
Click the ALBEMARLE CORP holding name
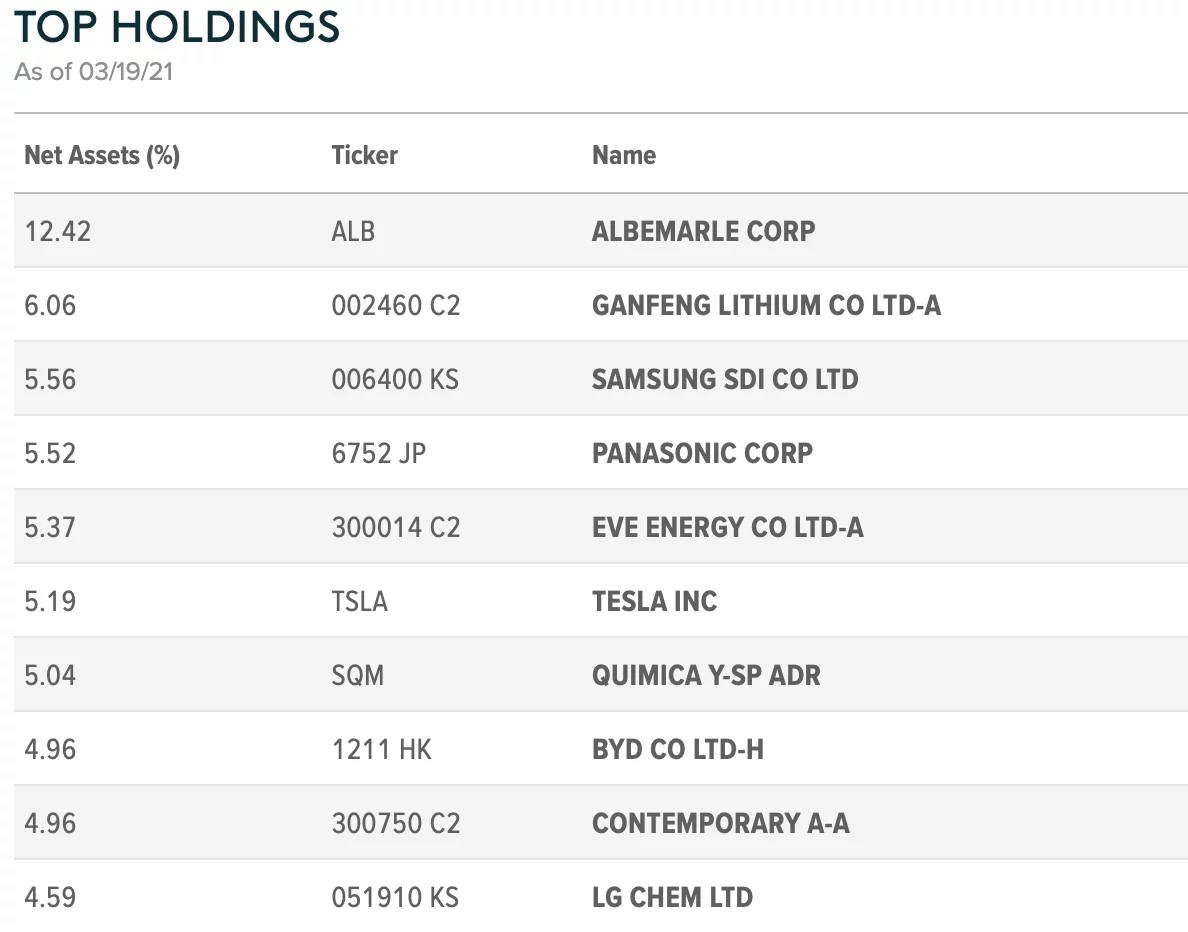click(703, 231)
